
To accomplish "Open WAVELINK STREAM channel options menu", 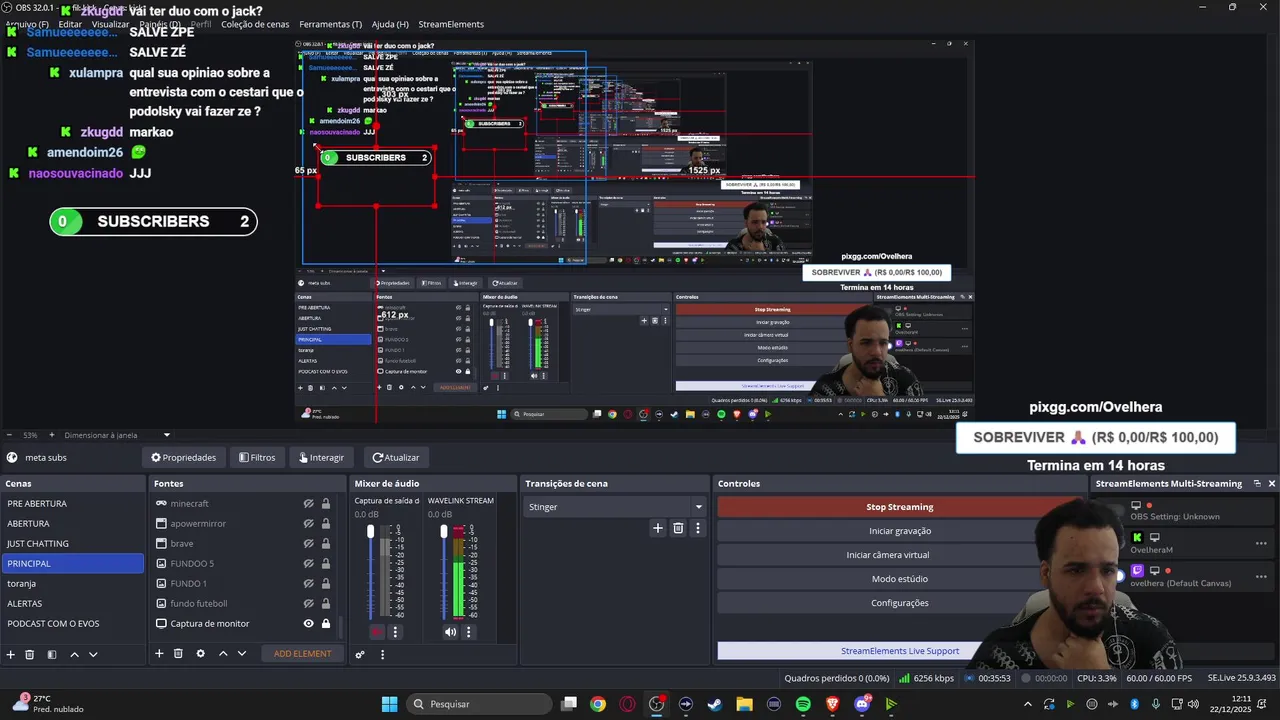I will (468, 632).
